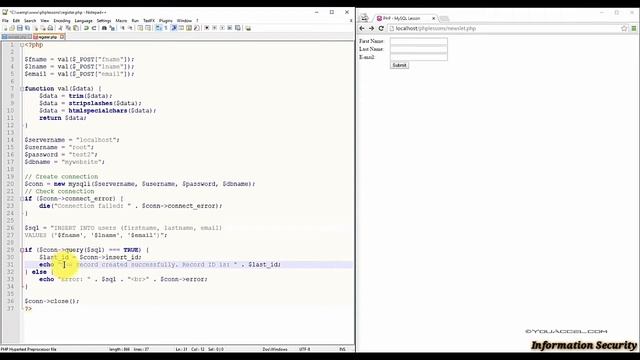
Task: Toggle synchronize vertical scrolling
Action: 140,28
